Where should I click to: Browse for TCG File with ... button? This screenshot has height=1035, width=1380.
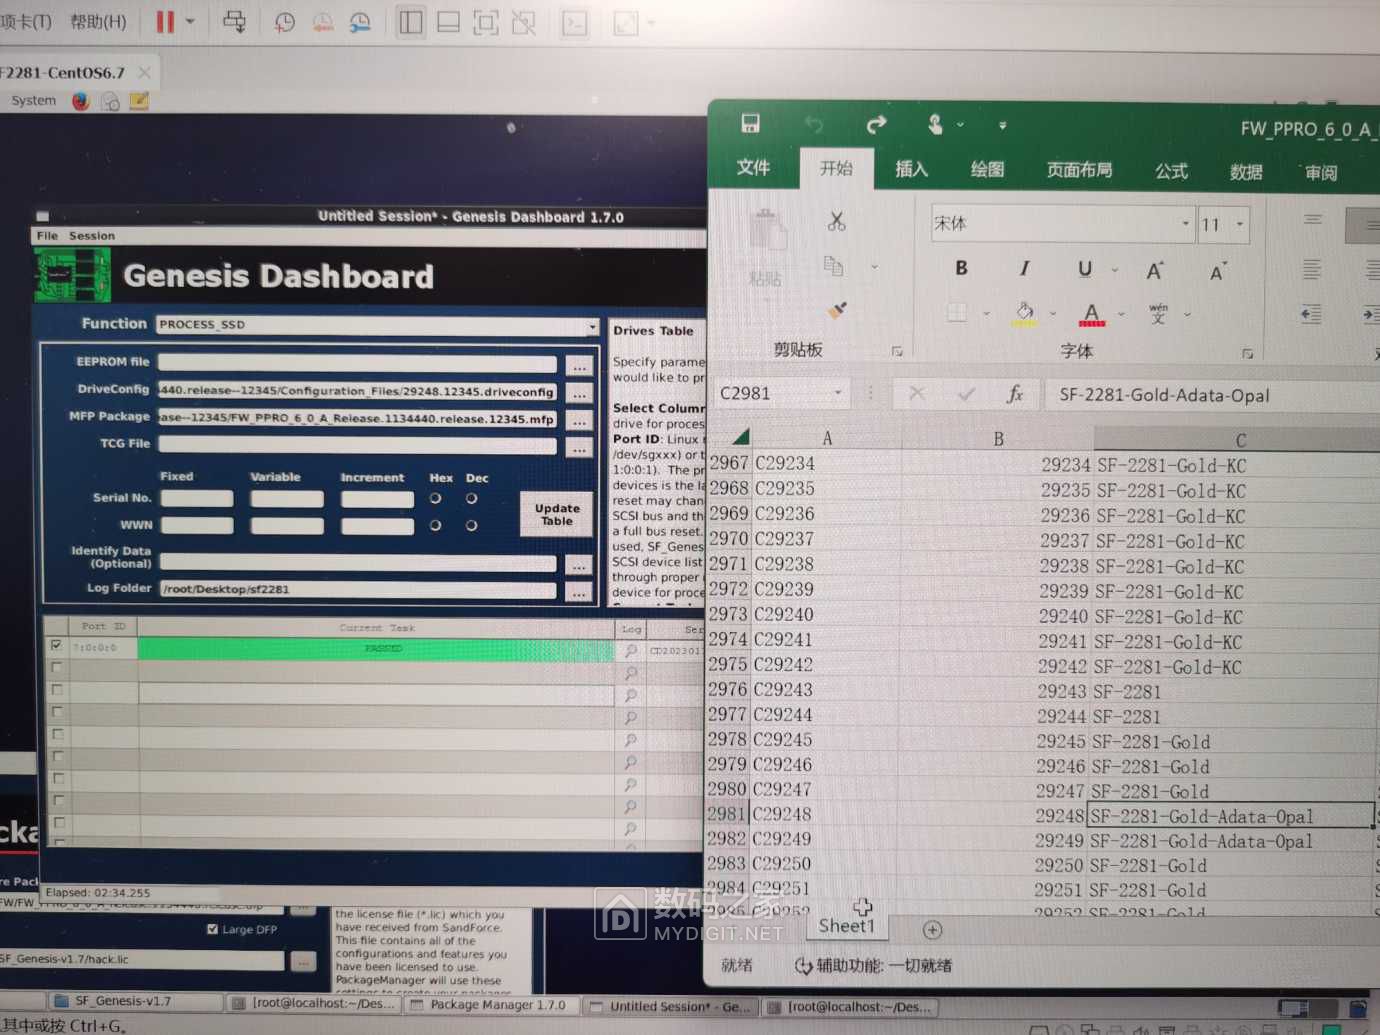(x=580, y=448)
